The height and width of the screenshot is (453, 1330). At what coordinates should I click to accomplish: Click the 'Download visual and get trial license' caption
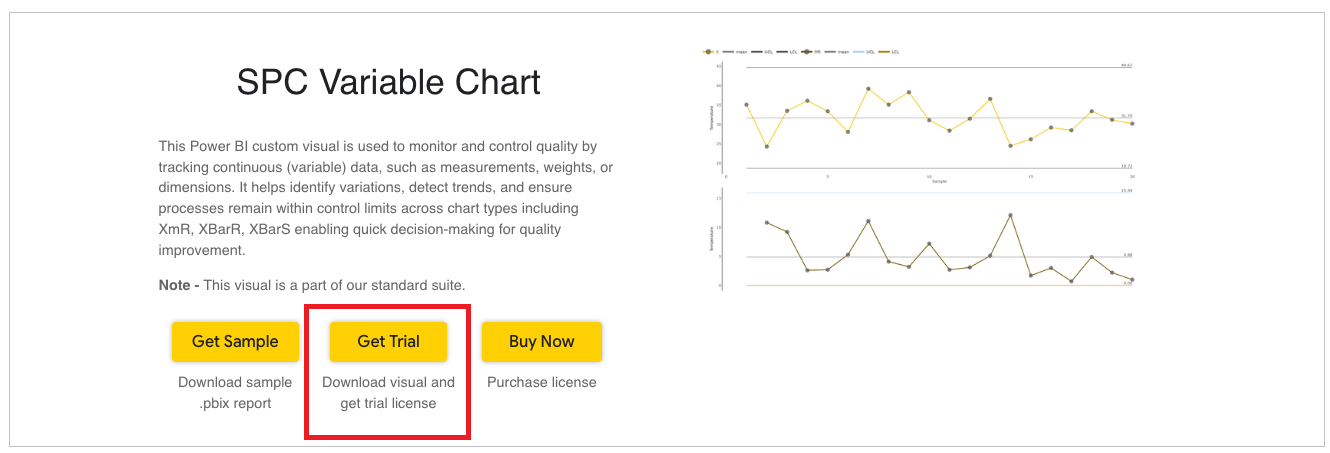(x=388, y=393)
